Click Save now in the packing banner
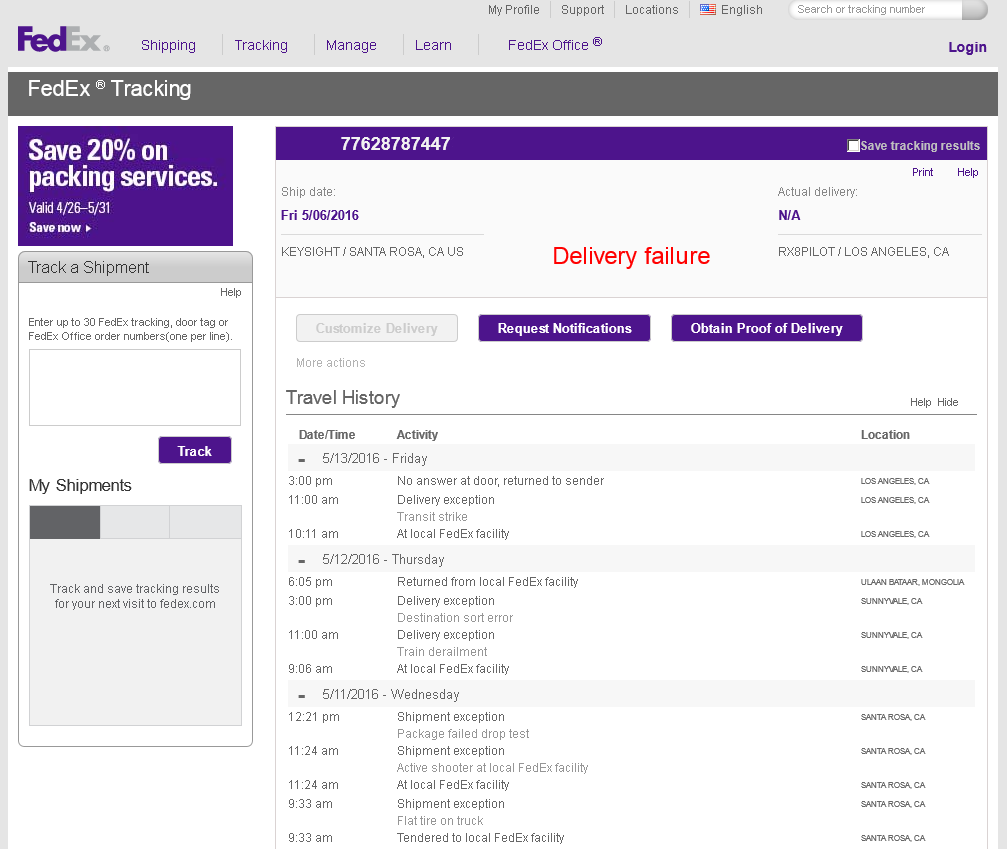Viewport: 1007px width, 849px height. tap(60, 228)
